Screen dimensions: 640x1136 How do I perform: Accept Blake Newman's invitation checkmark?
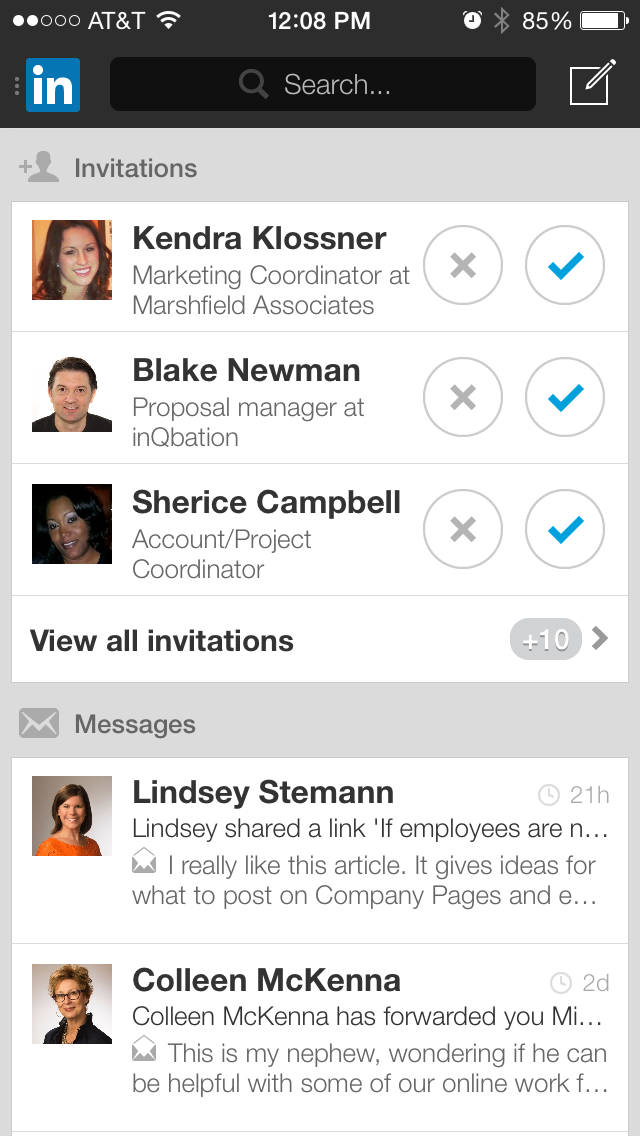[565, 397]
